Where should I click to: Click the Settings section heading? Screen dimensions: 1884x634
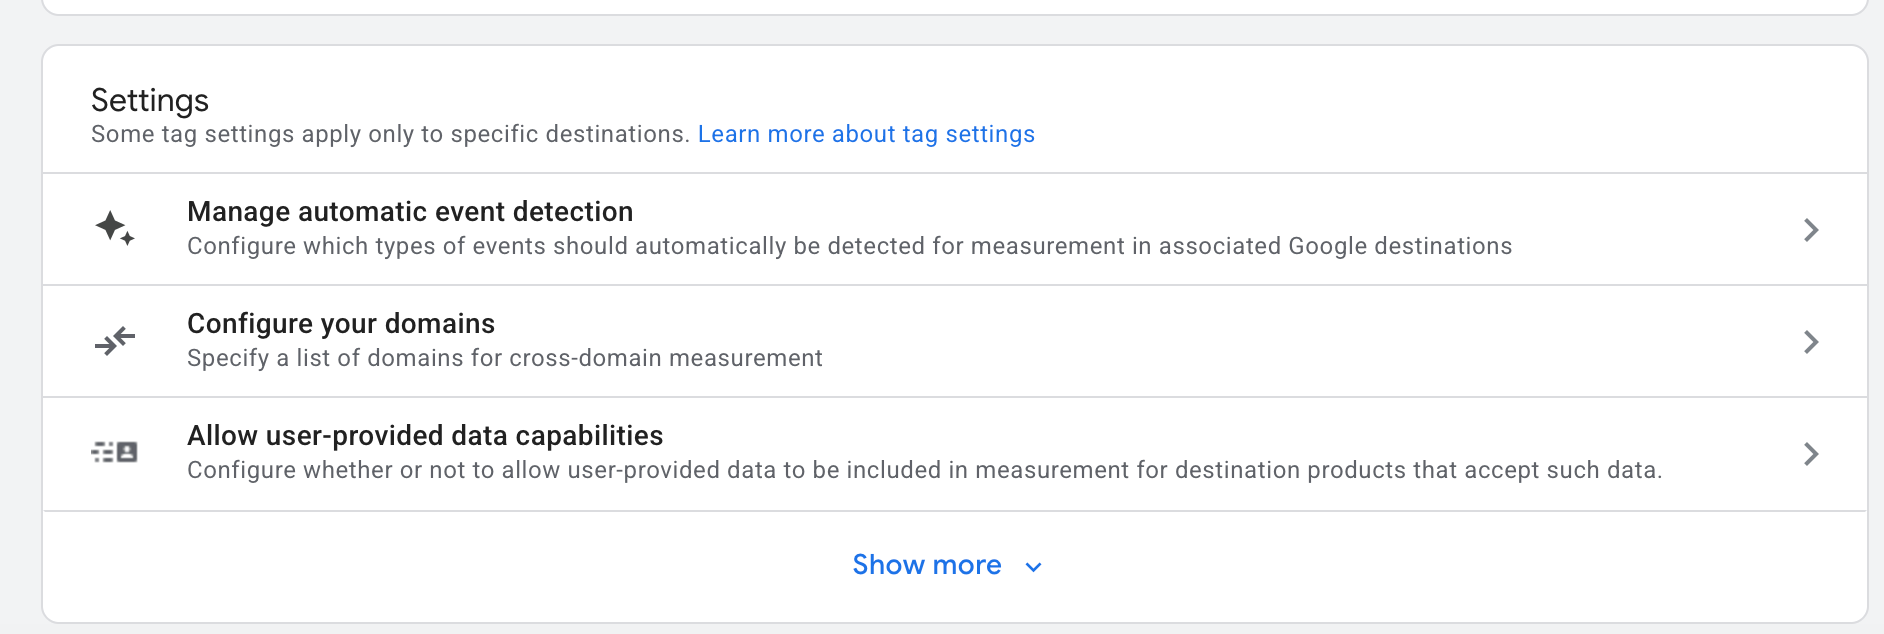pos(150,100)
